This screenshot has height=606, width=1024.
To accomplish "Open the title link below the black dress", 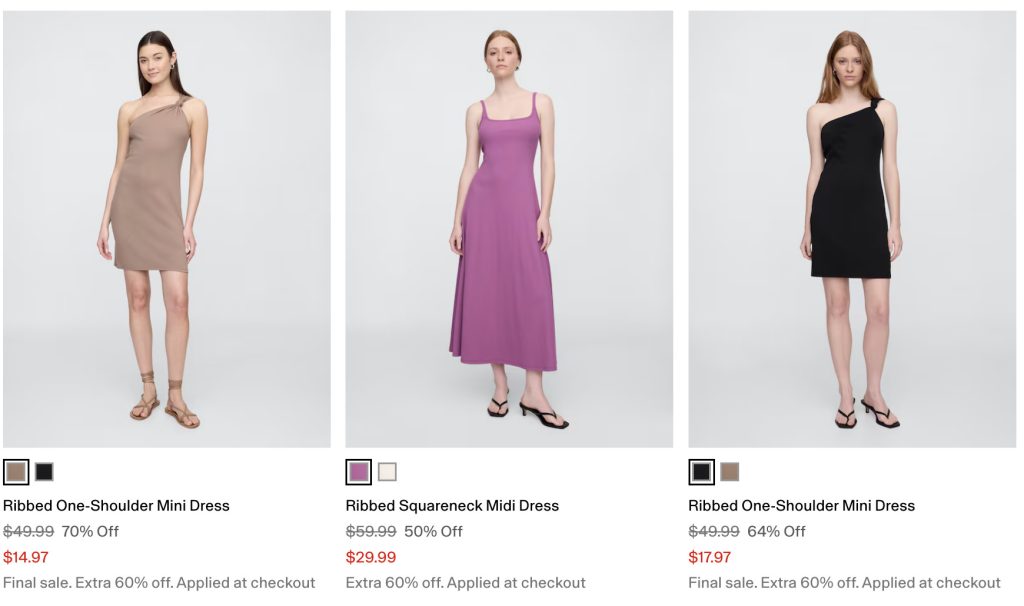I will (x=801, y=506).
